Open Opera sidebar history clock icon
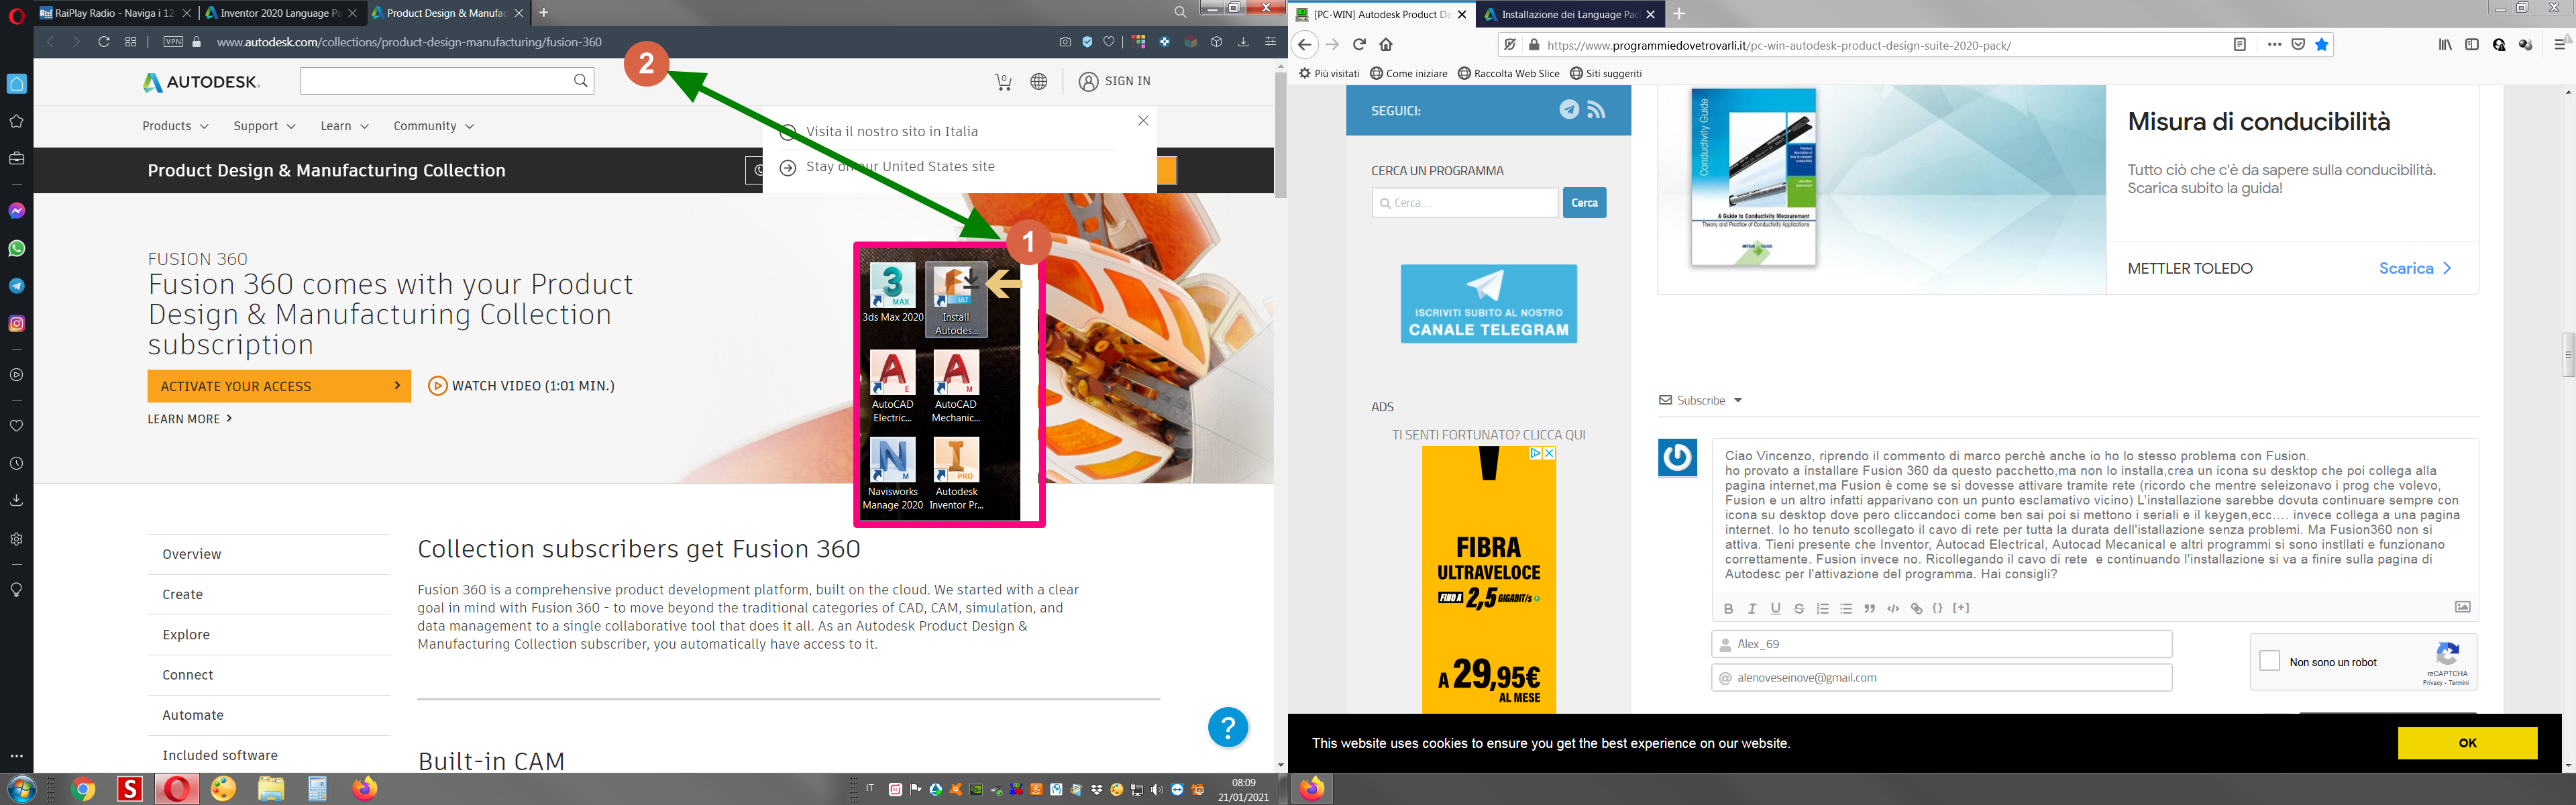2576x805 pixels. (x=16, y=464)
